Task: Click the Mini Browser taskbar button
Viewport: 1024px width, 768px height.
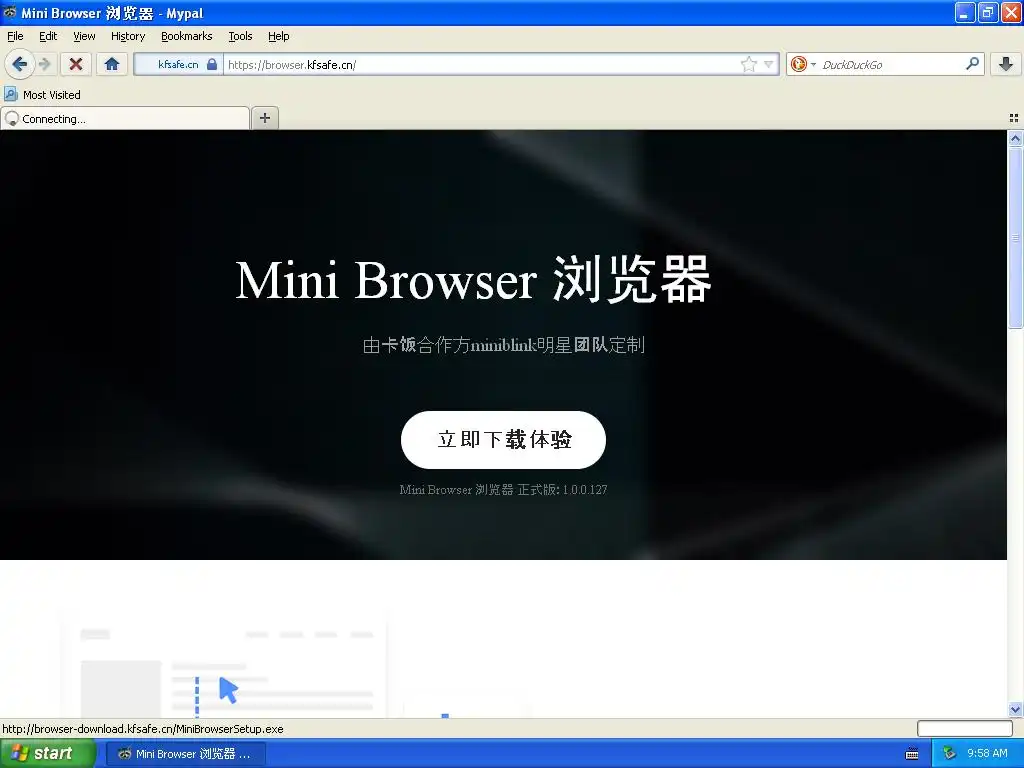Action: [x=185, y=754]
